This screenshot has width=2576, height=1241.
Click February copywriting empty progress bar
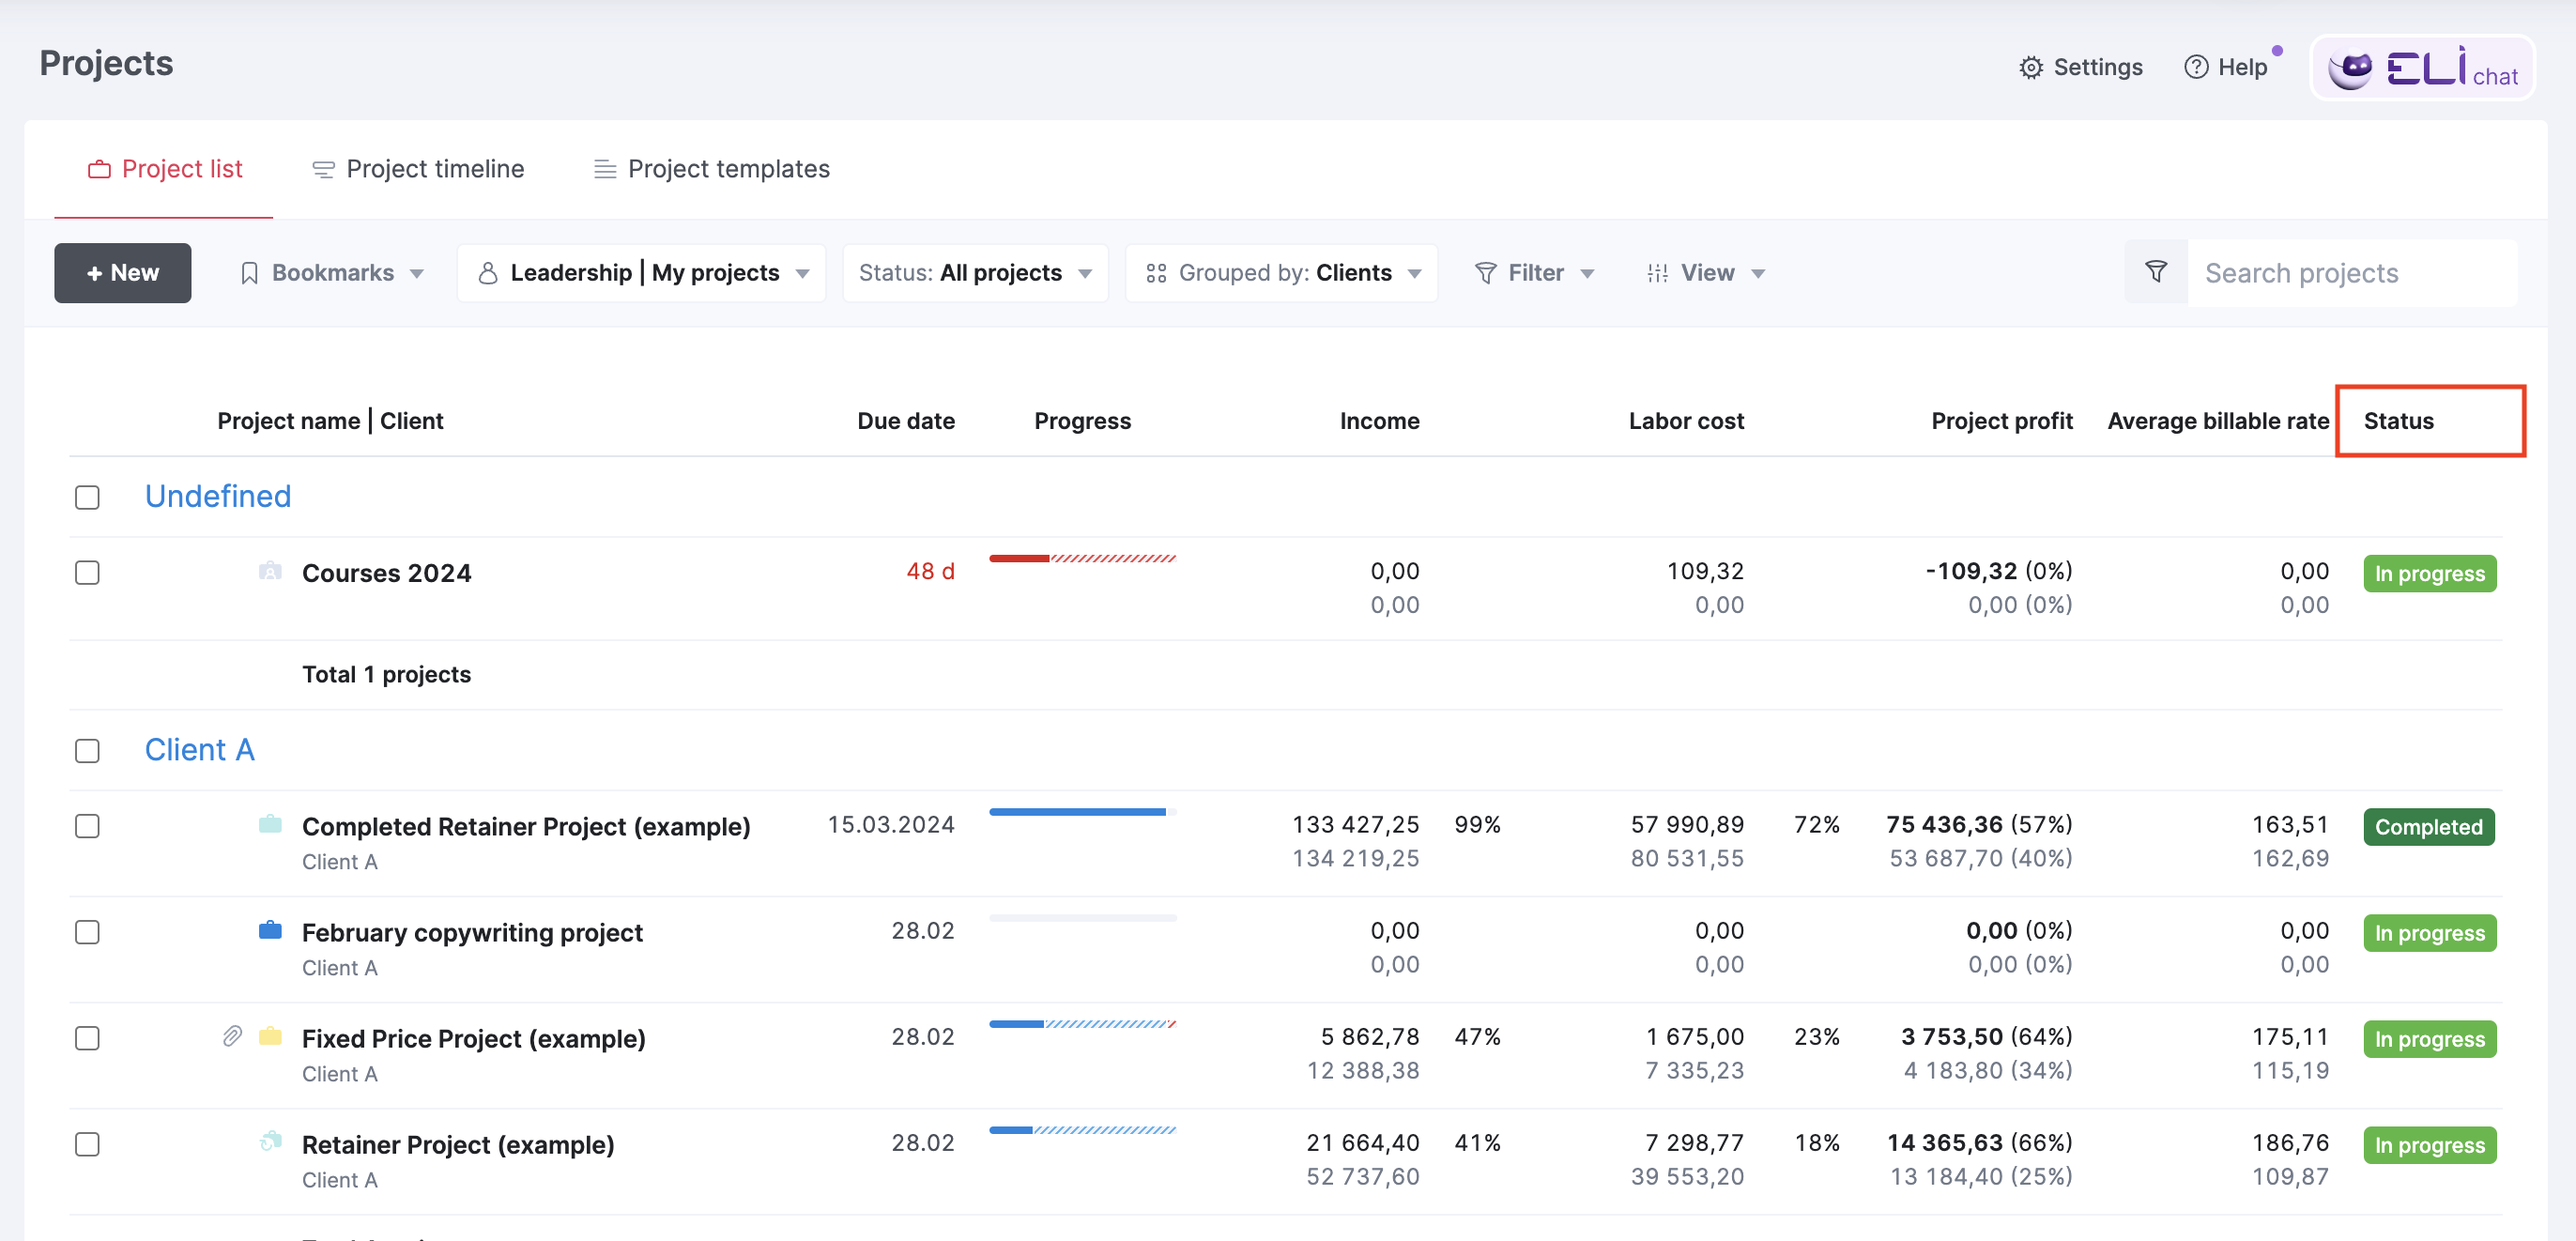(x=1083, y=918)
